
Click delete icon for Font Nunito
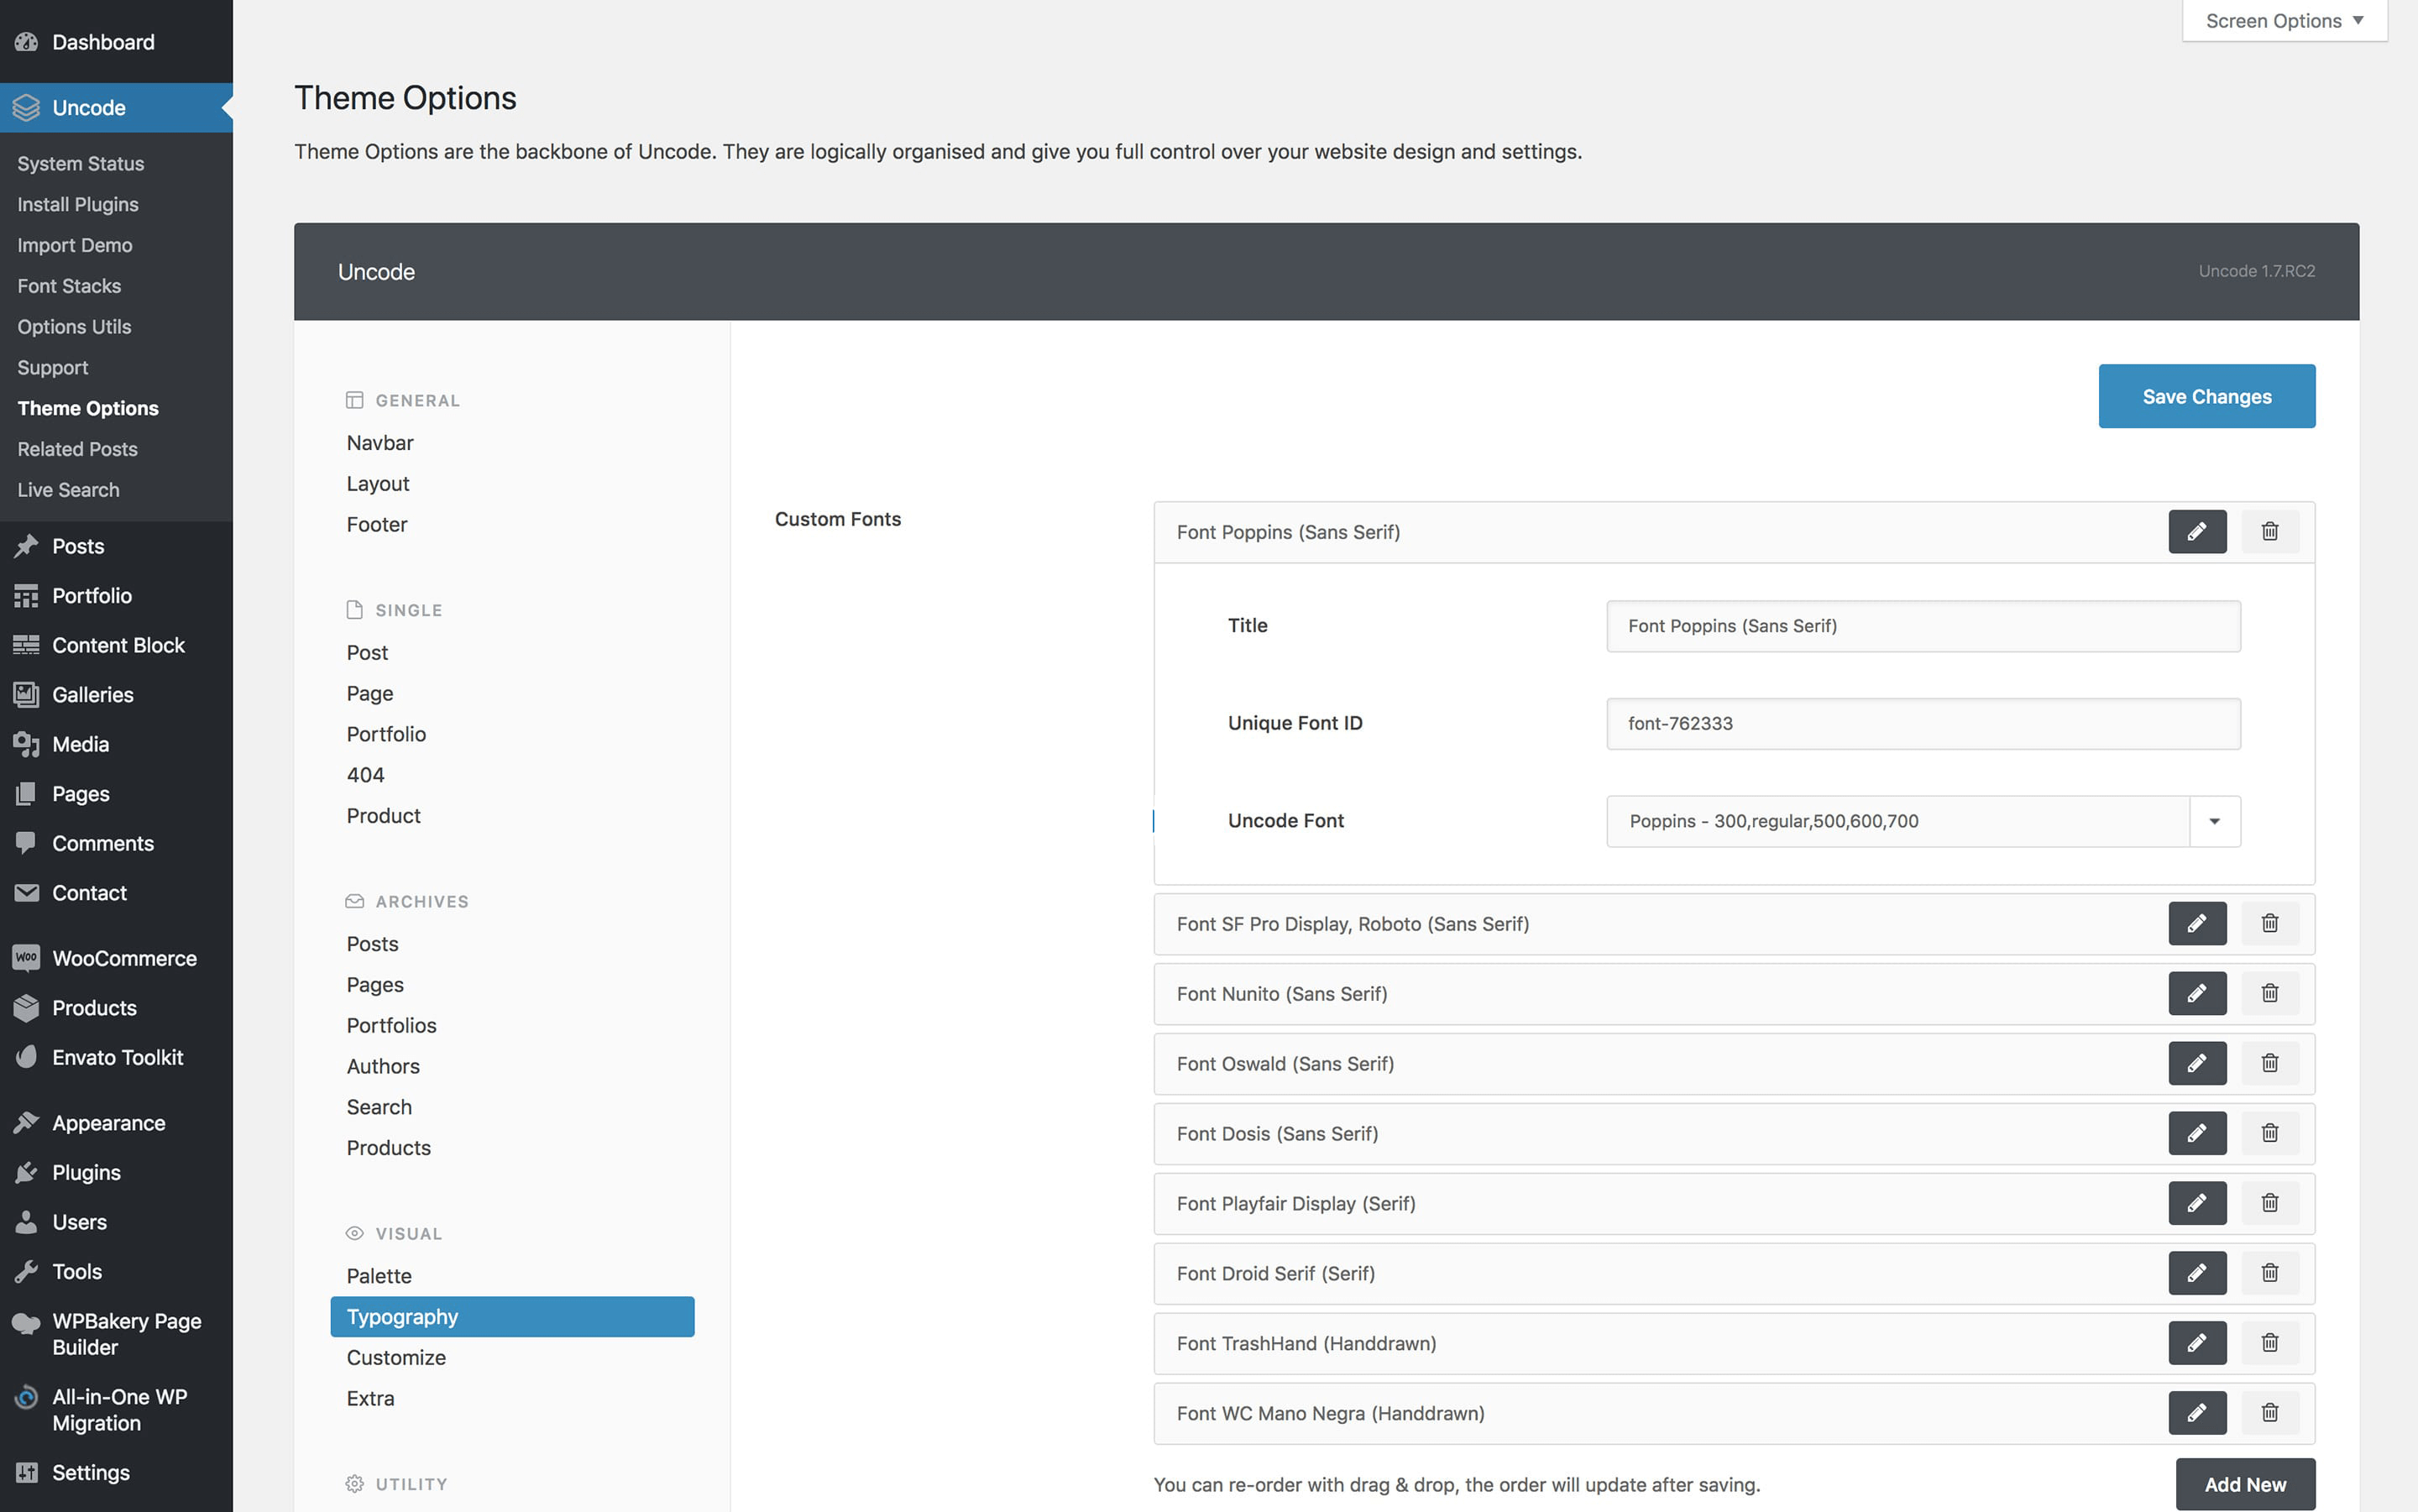coord(2270,993)
